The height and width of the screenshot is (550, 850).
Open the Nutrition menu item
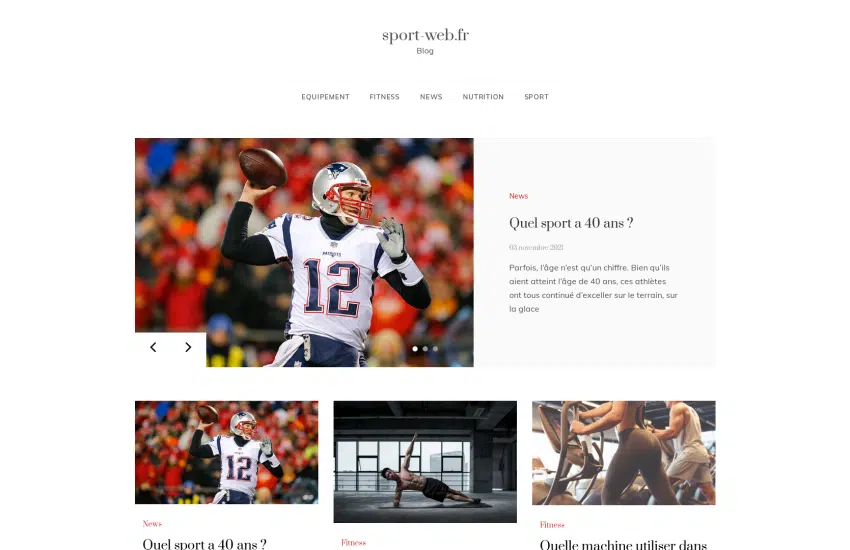point(483,97)
